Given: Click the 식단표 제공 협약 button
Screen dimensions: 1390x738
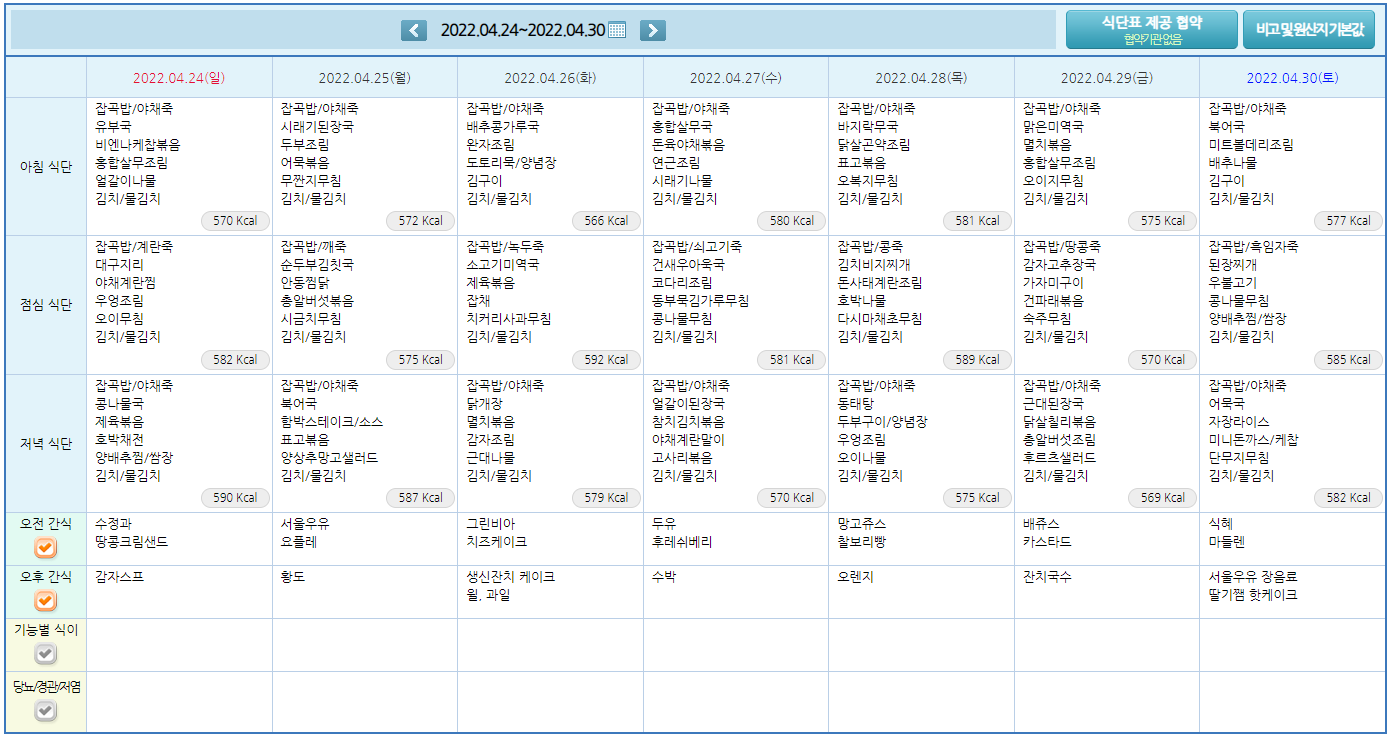Looking at the screenshot, I should click(1151, 29).
